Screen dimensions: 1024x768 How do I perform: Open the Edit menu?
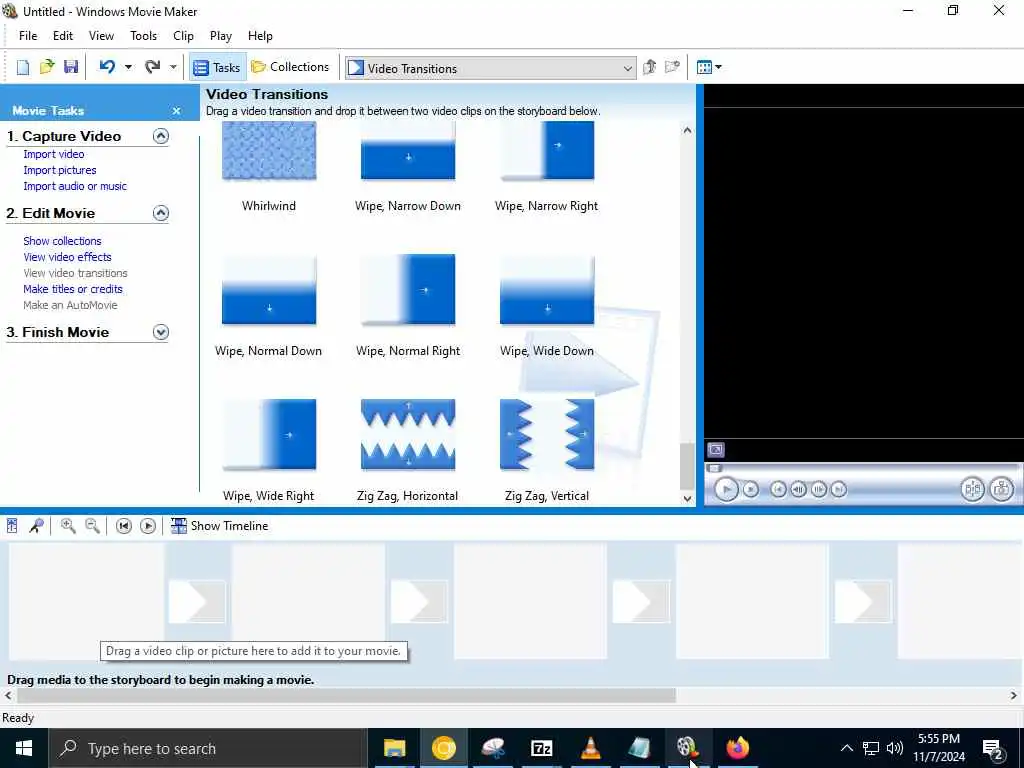coord(63,36)
